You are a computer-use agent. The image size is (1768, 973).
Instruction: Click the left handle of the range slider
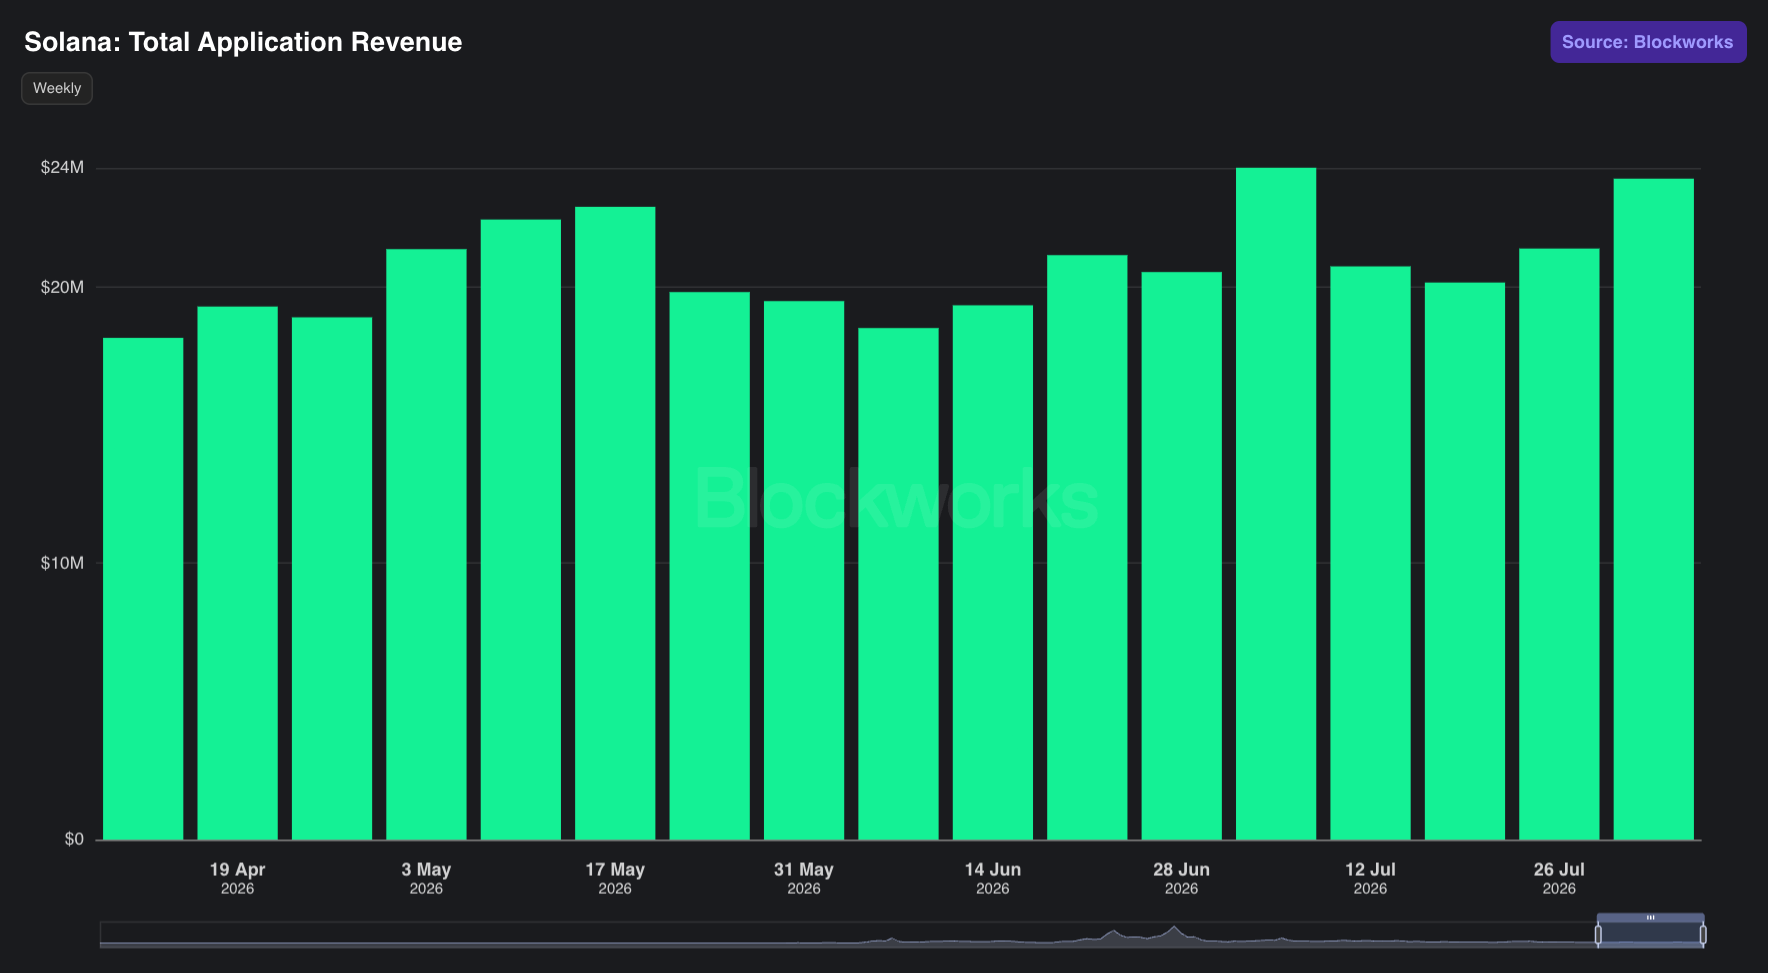pos(1598,935)
